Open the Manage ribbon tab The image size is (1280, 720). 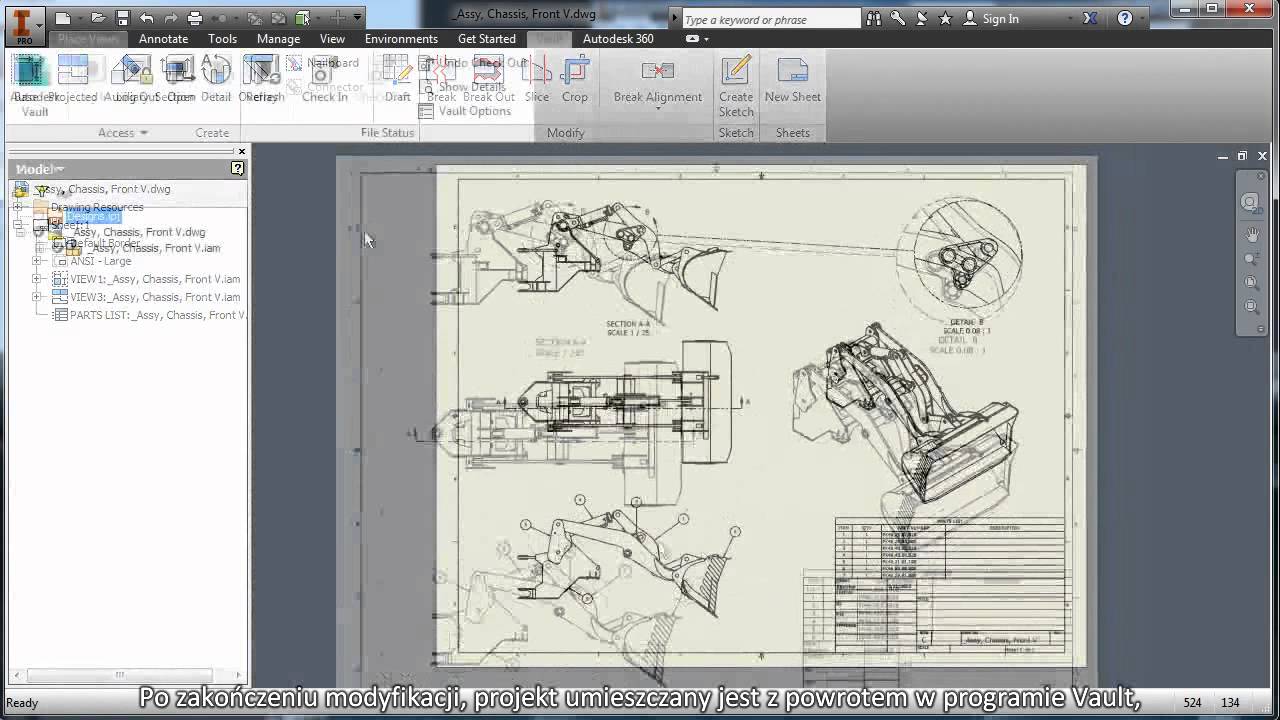tap(278, 39)
